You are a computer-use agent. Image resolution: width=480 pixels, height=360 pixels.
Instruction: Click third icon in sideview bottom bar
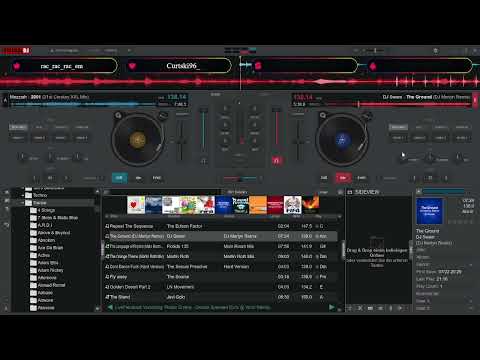click(x=370, y=308)
